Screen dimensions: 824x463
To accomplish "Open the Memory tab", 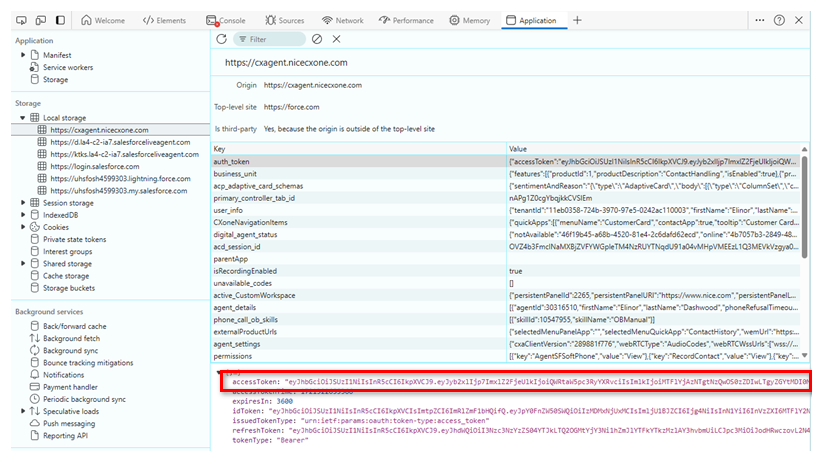I will [470, 20].
